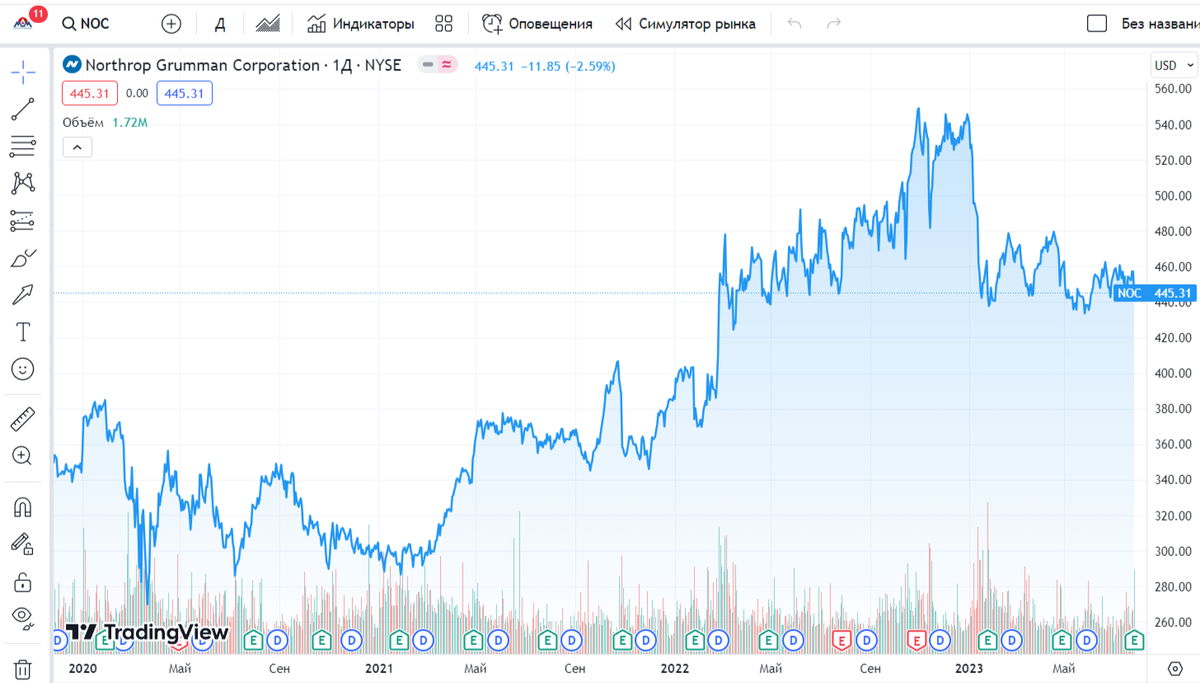This screenshot has width=1200, height=683.
Task: Open the TradingView menu with notification badge
Action: pos(24,22)
